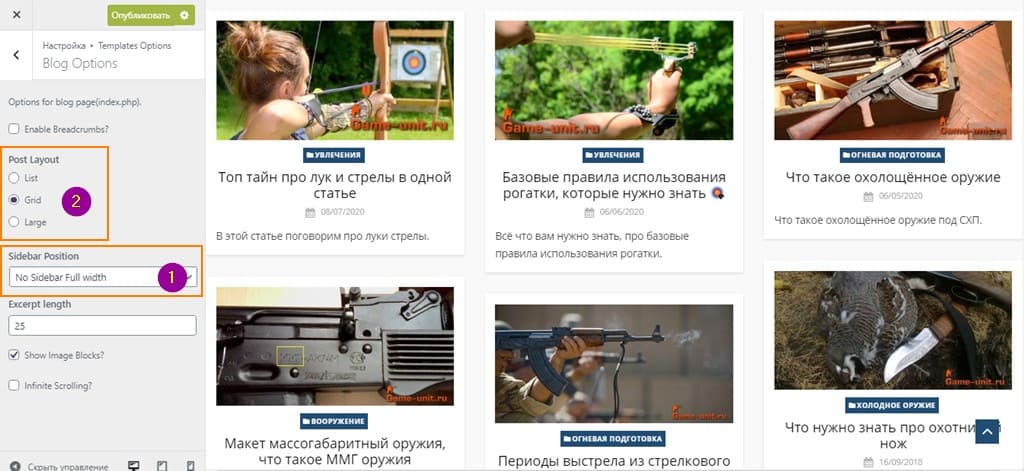This screenshot has height=471, width=1024.
Task: Click scroll-to-top arrow button
Action: coord(987,432)
